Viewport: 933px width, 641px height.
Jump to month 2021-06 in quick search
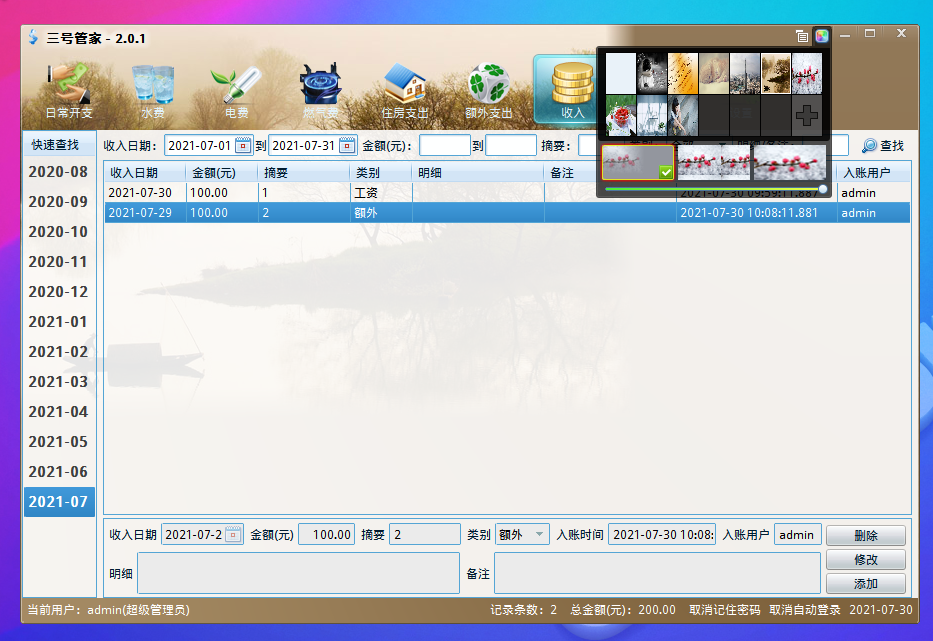point(58,472)
